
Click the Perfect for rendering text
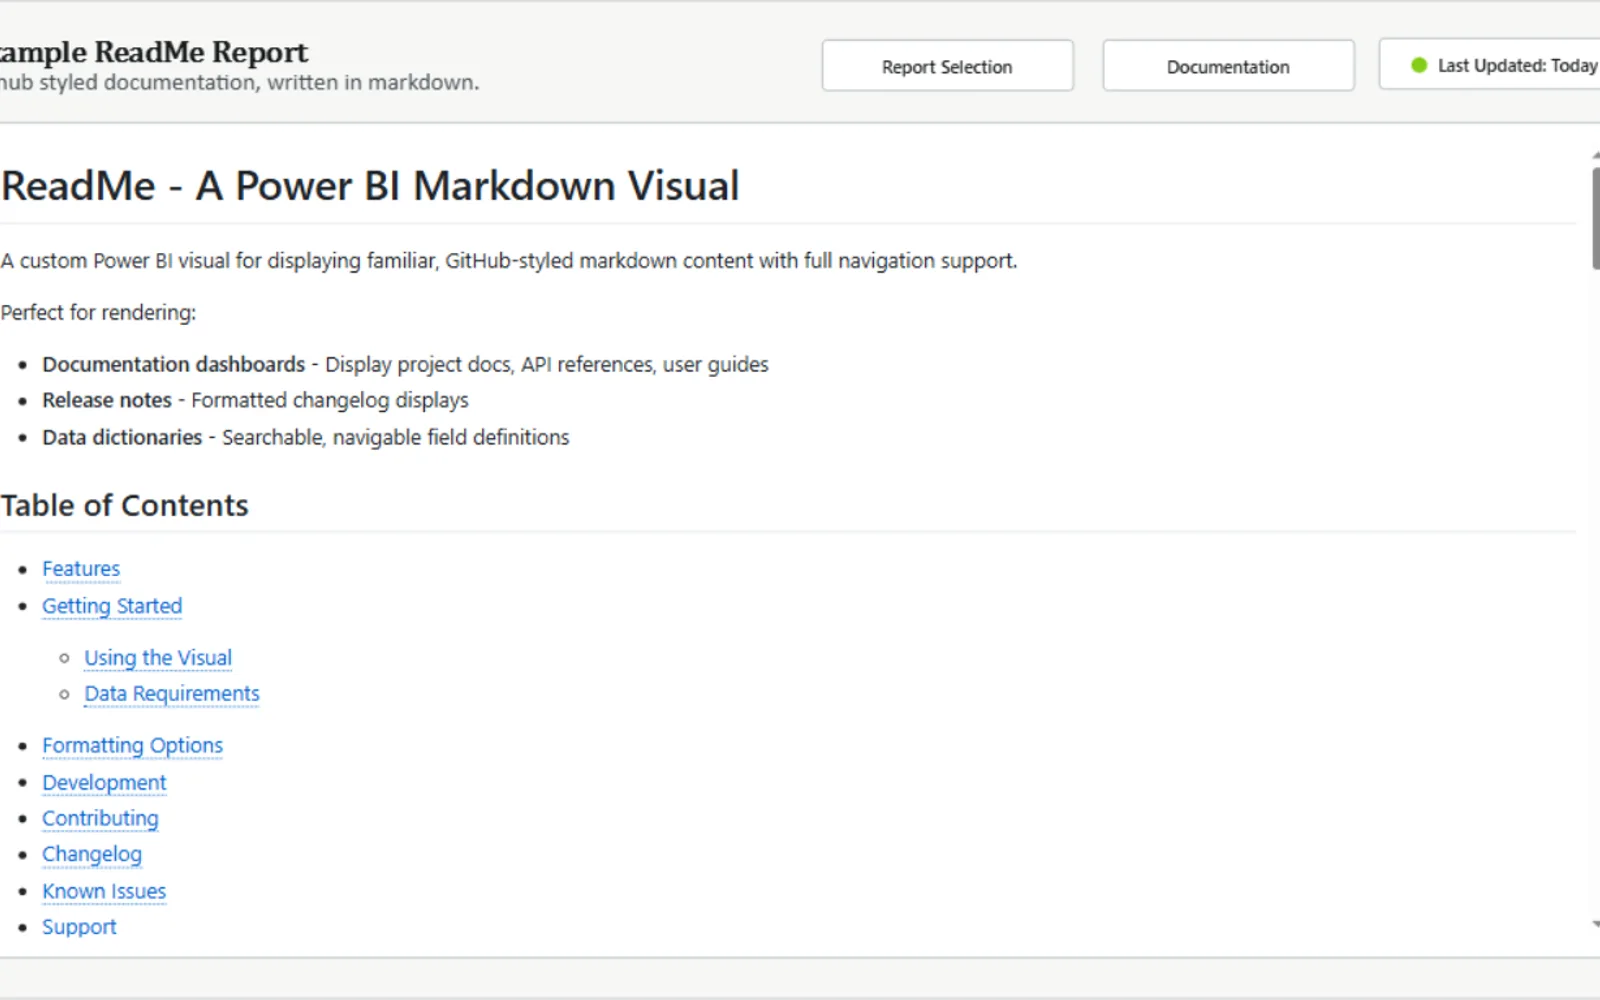98,312
